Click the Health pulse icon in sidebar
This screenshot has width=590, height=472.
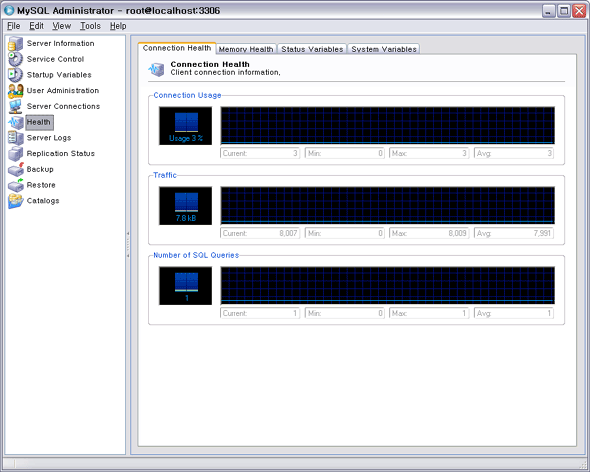click(15, 122)
